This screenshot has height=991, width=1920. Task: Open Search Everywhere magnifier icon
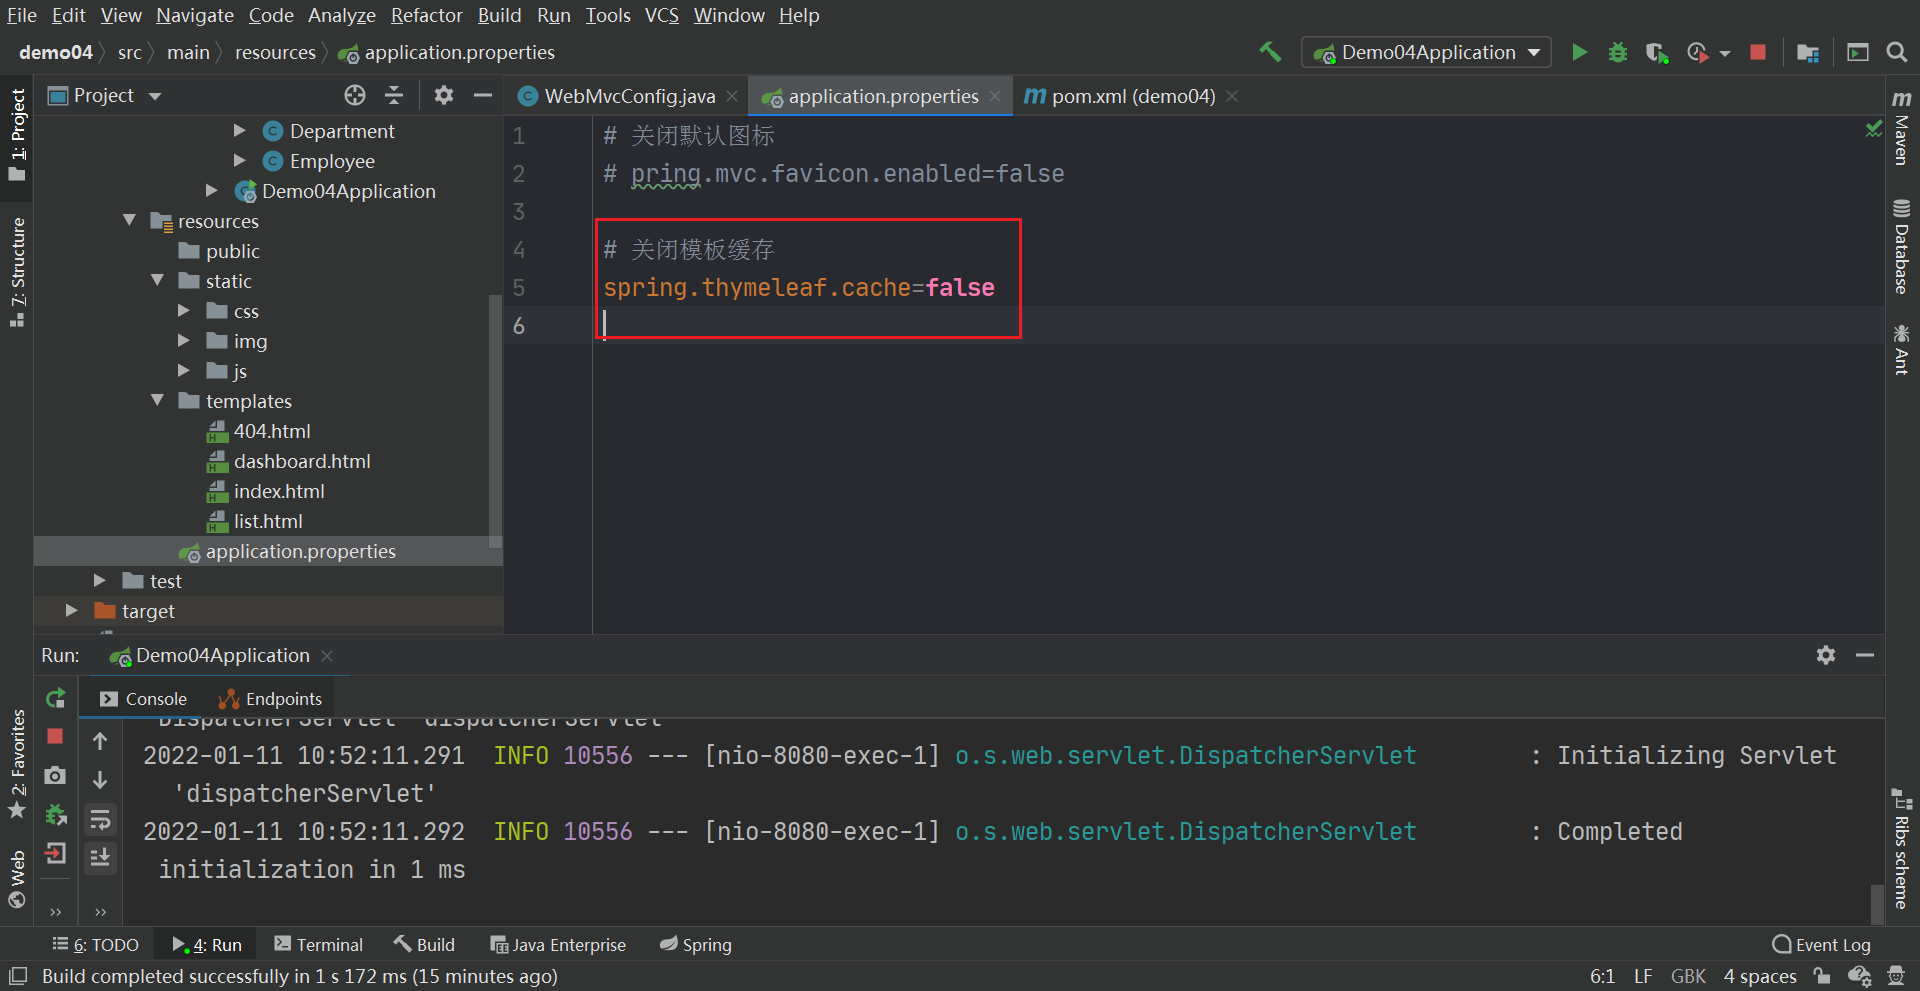pos(1896,52)
